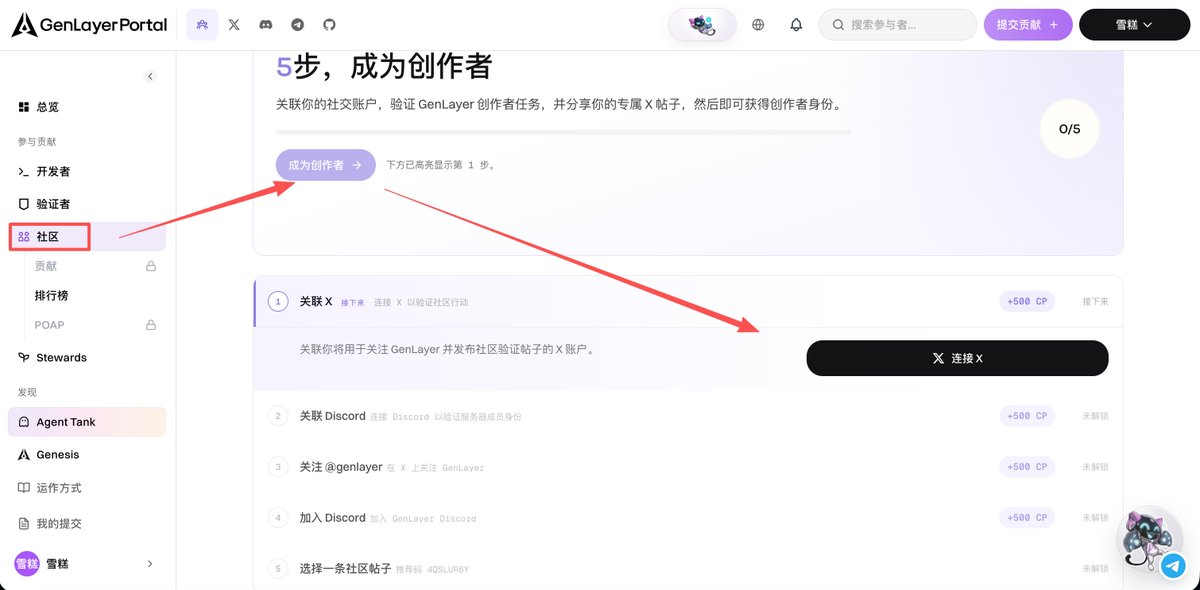This screenshot has width=1200, height=590.
Task: Click the 连接 X button
Action: [957, 358]
